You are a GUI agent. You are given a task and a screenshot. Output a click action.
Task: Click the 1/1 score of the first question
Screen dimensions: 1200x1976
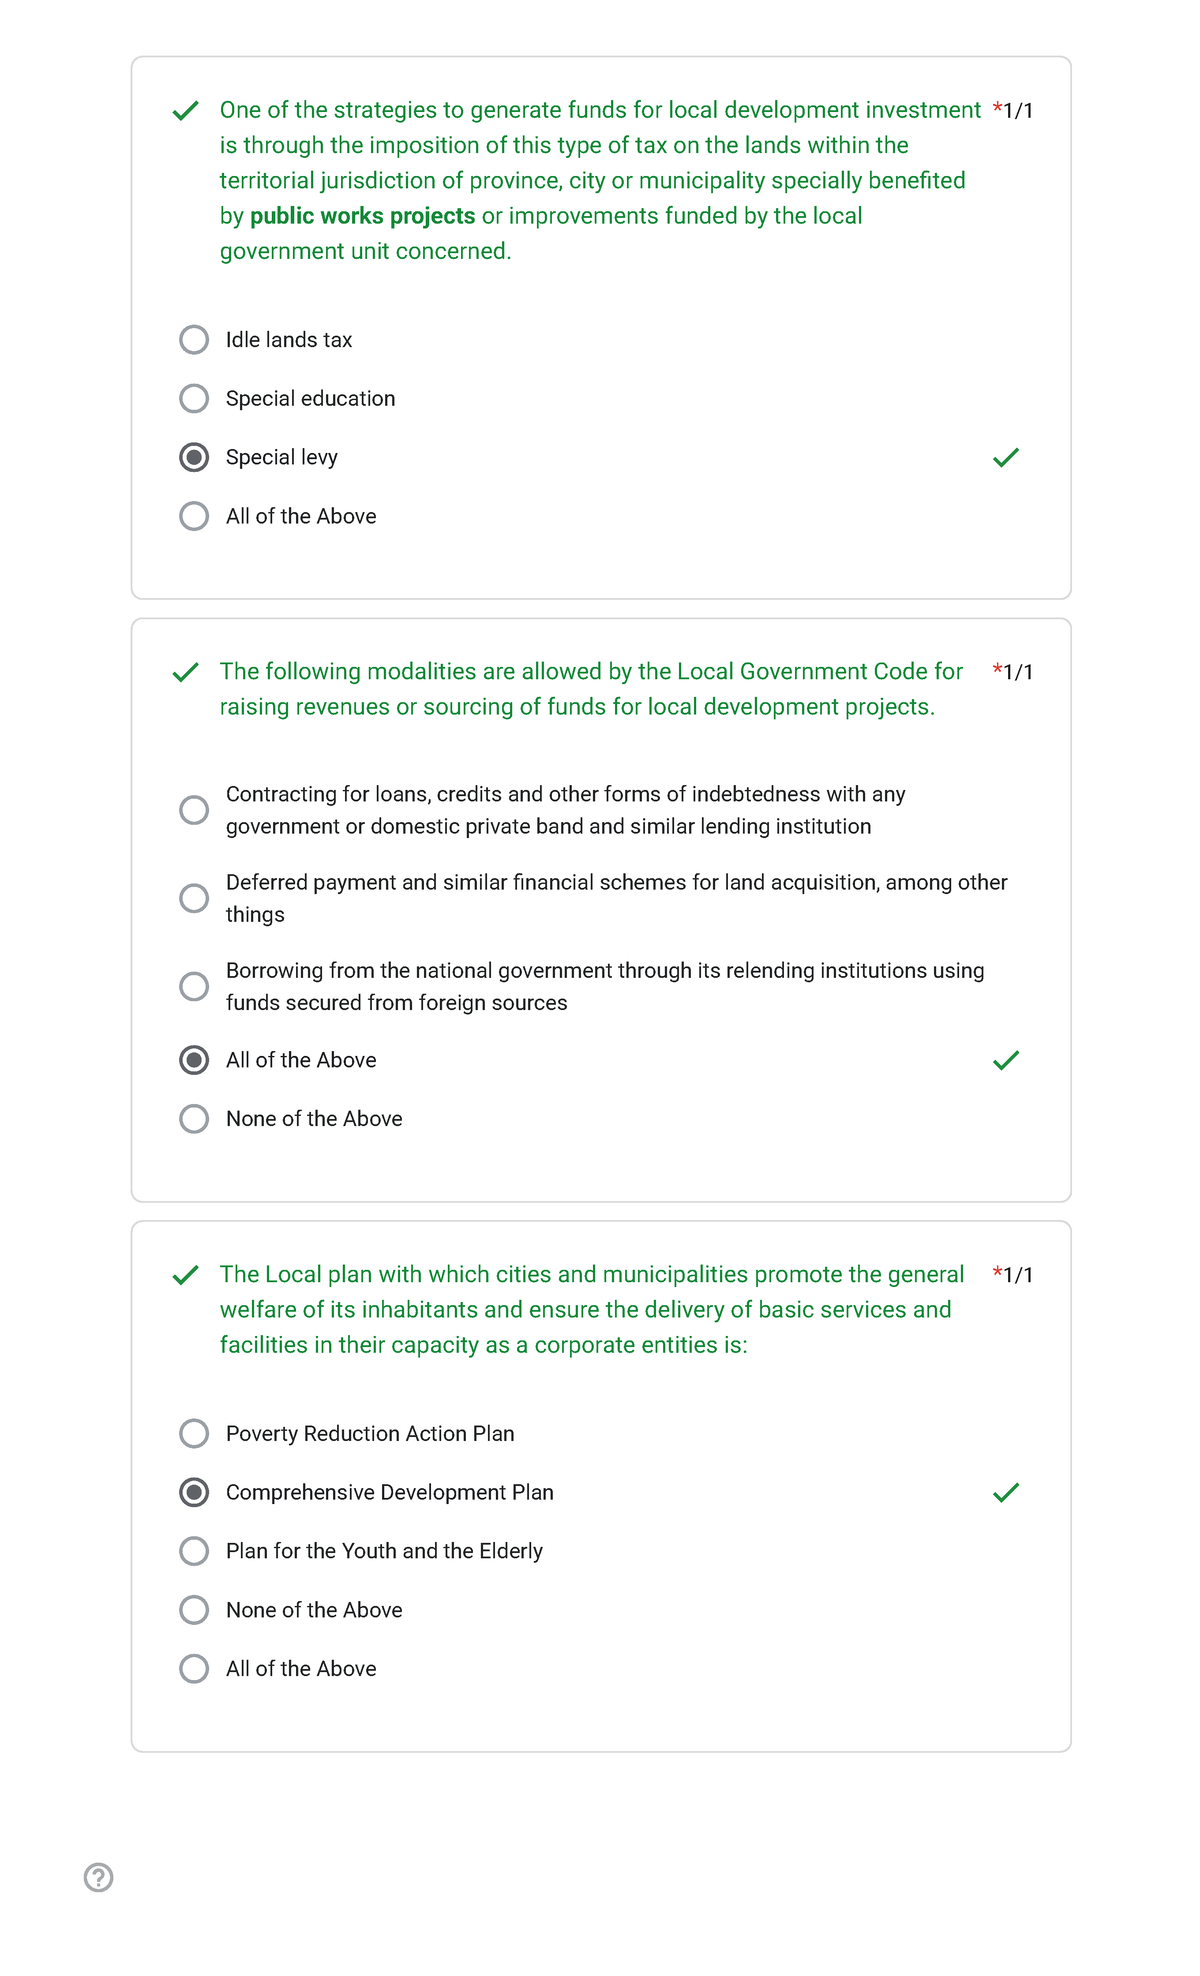pyautogui.click(x=1018, y=110)
